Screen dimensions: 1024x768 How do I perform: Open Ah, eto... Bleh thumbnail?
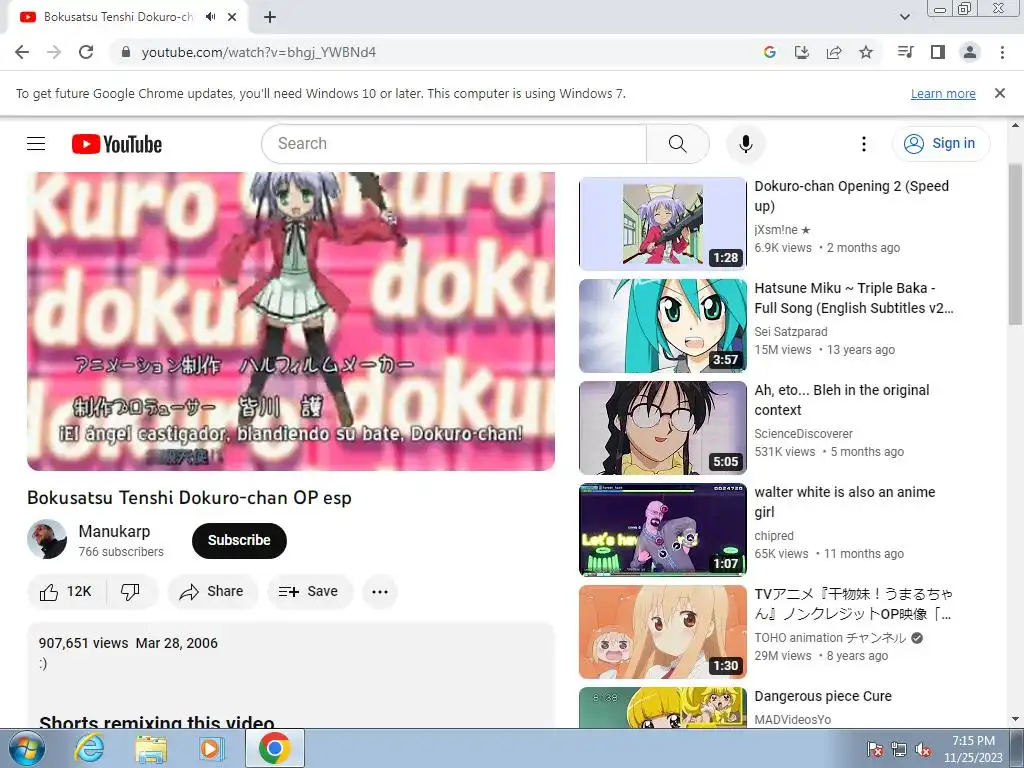pyautogui.click(x=662, y=428)
